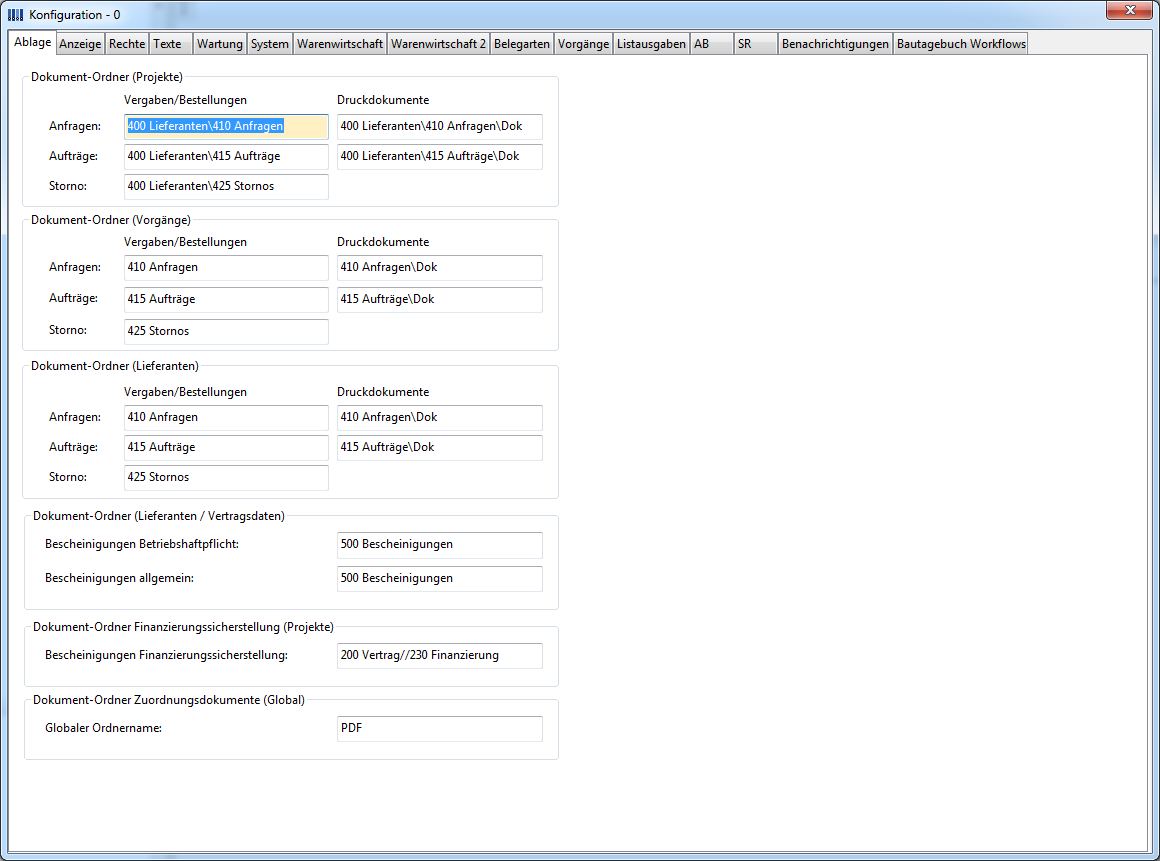The image size is (1160, 861).
Task: Select the Warenwirtschaft tab
Action: coord(340,44)
